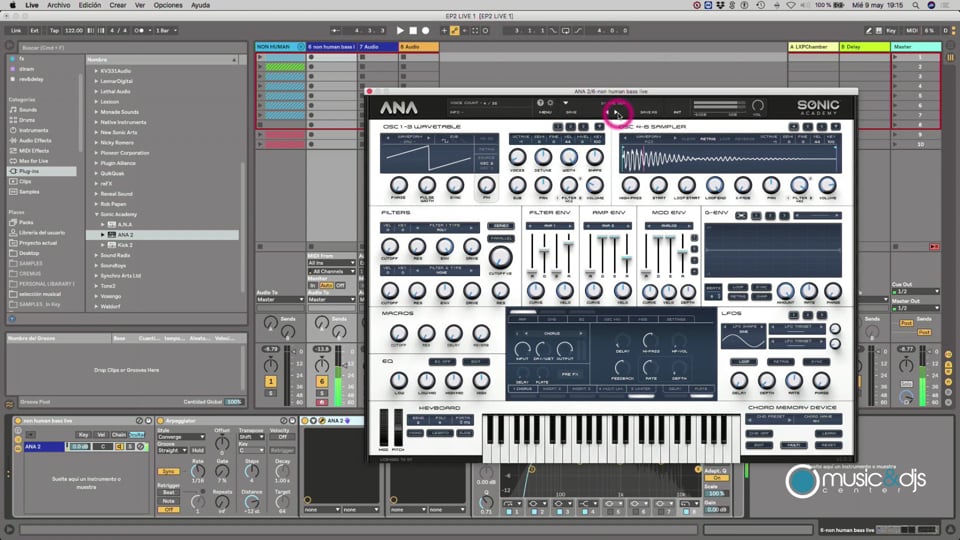960x540 pixels.
Task: Click the OSC wavetable DETUNE knob
Action: [543, 157]
